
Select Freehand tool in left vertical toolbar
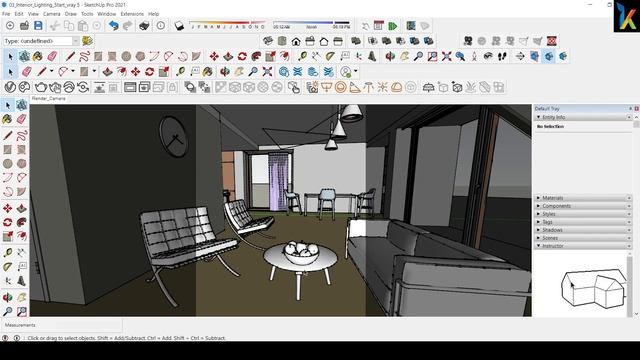point(22,135)
